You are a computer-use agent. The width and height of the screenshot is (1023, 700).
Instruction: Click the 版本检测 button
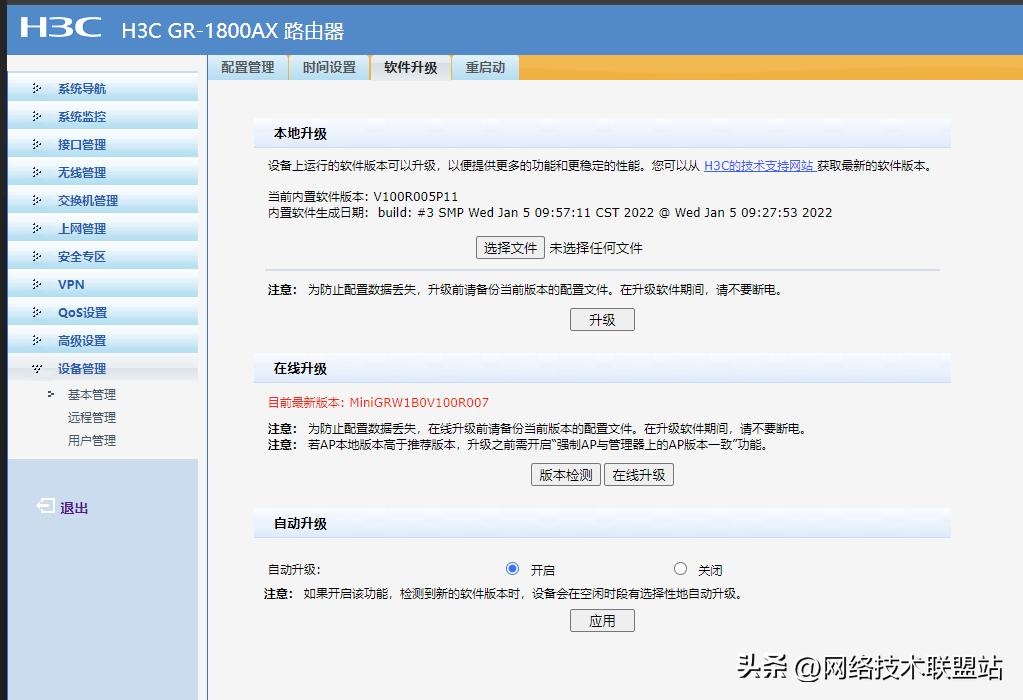tap(566, 475)
